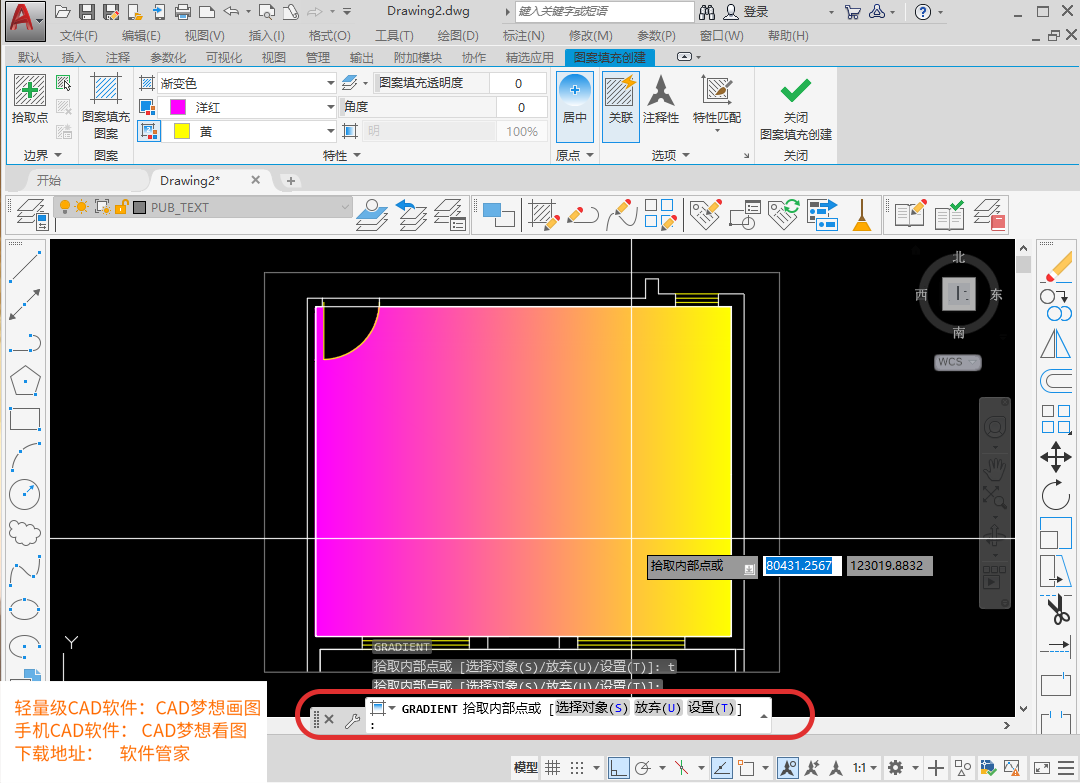Select the Line tool in left toolbar
The height and width of the screenshot is (783, 1080).
coord(25,266)
